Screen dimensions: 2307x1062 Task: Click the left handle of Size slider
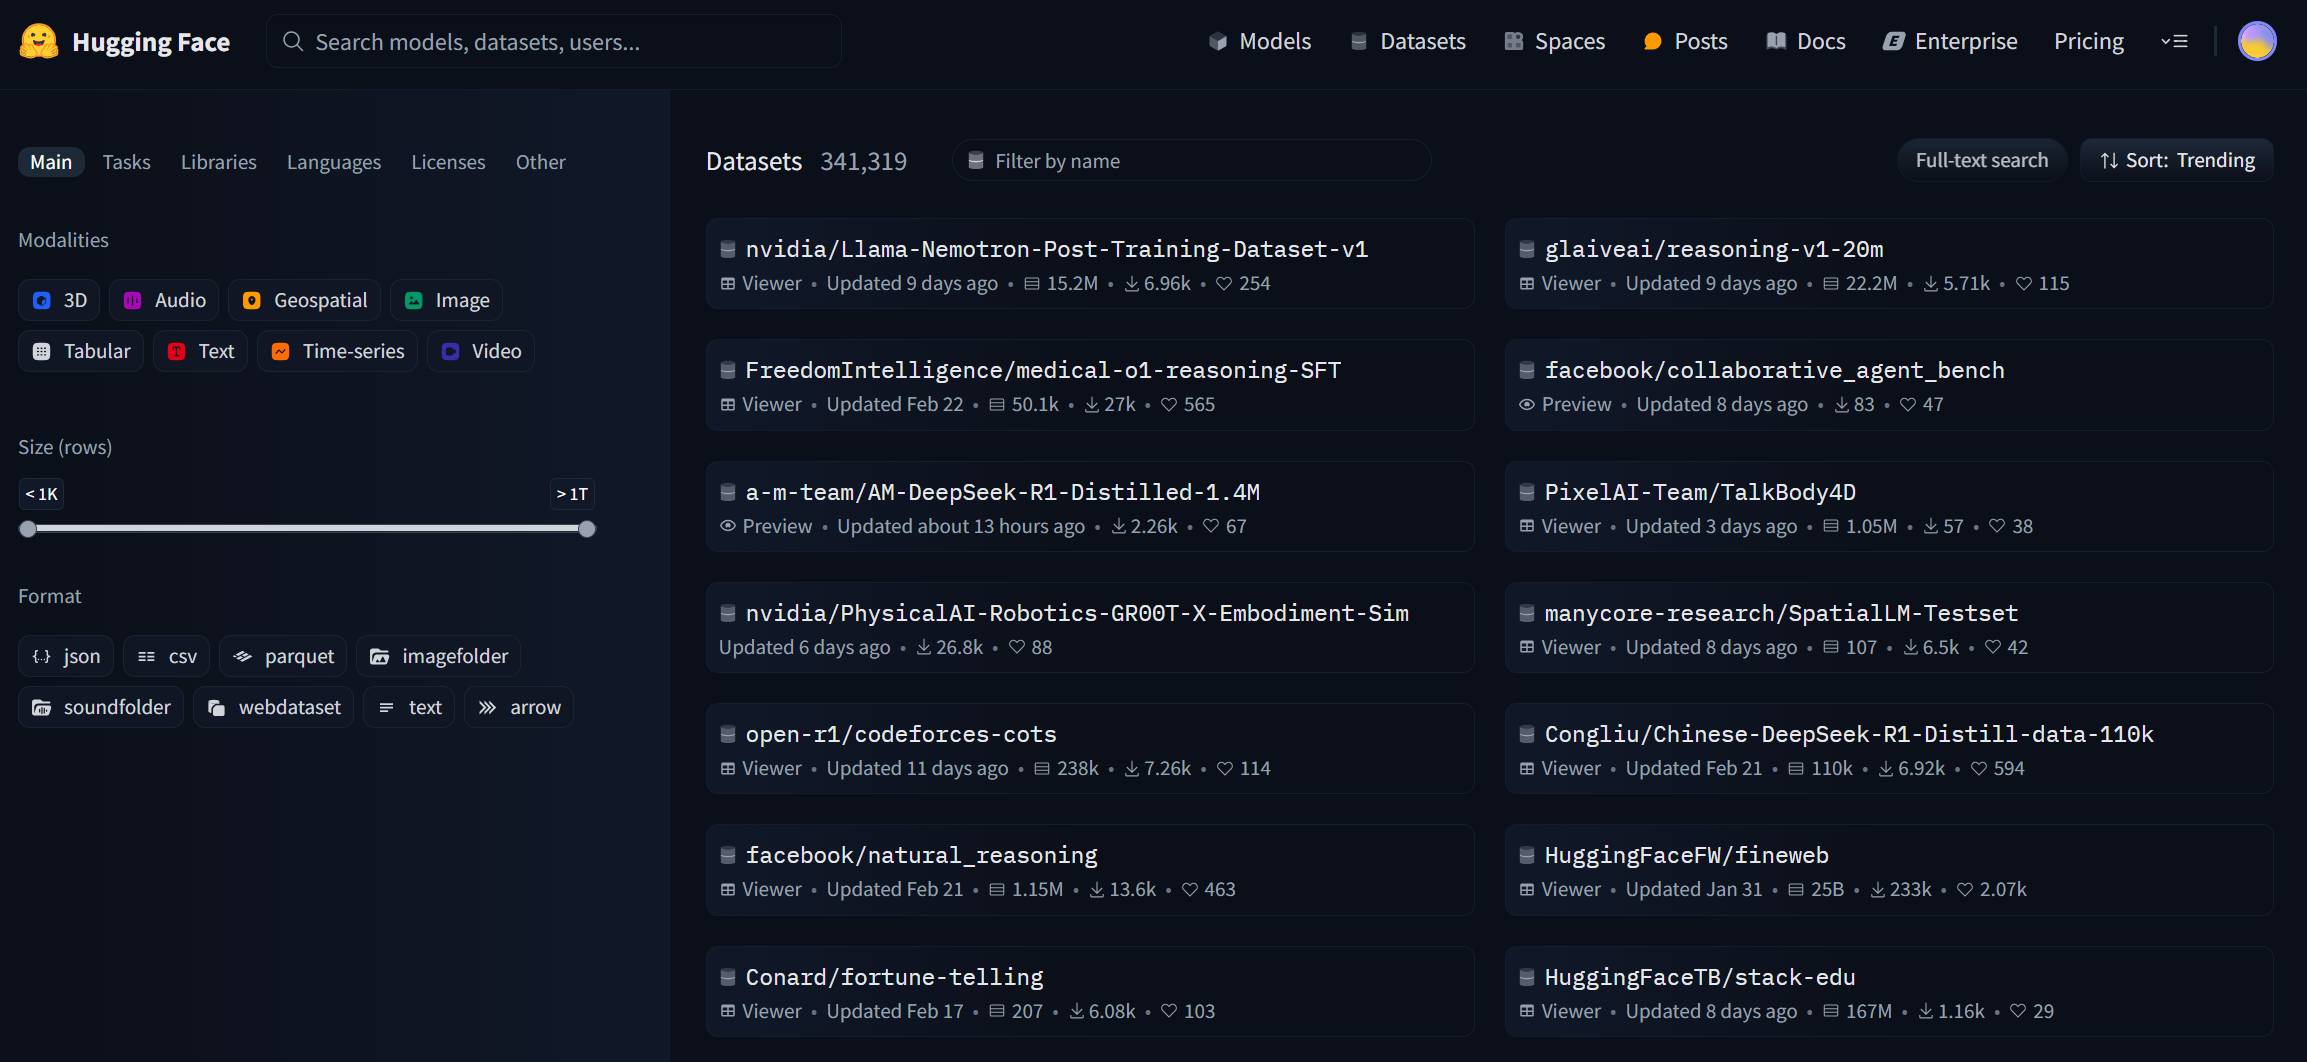click(28, 529)
